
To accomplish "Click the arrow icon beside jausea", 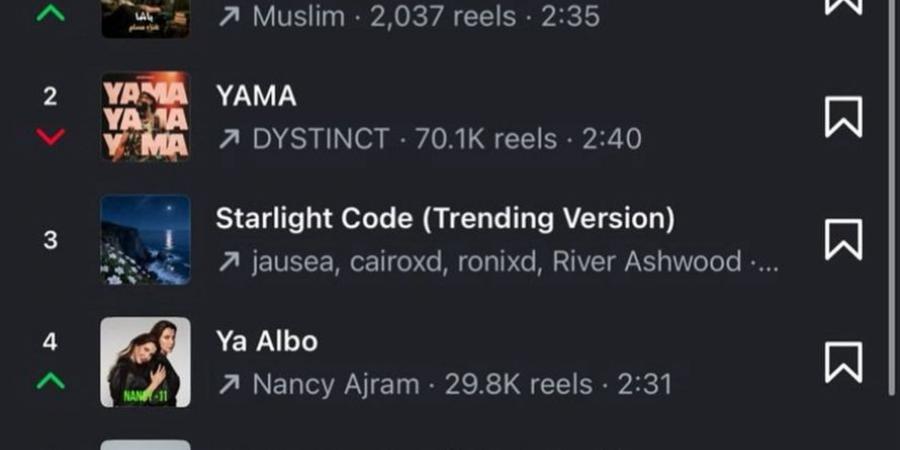I will pos(230,262).
